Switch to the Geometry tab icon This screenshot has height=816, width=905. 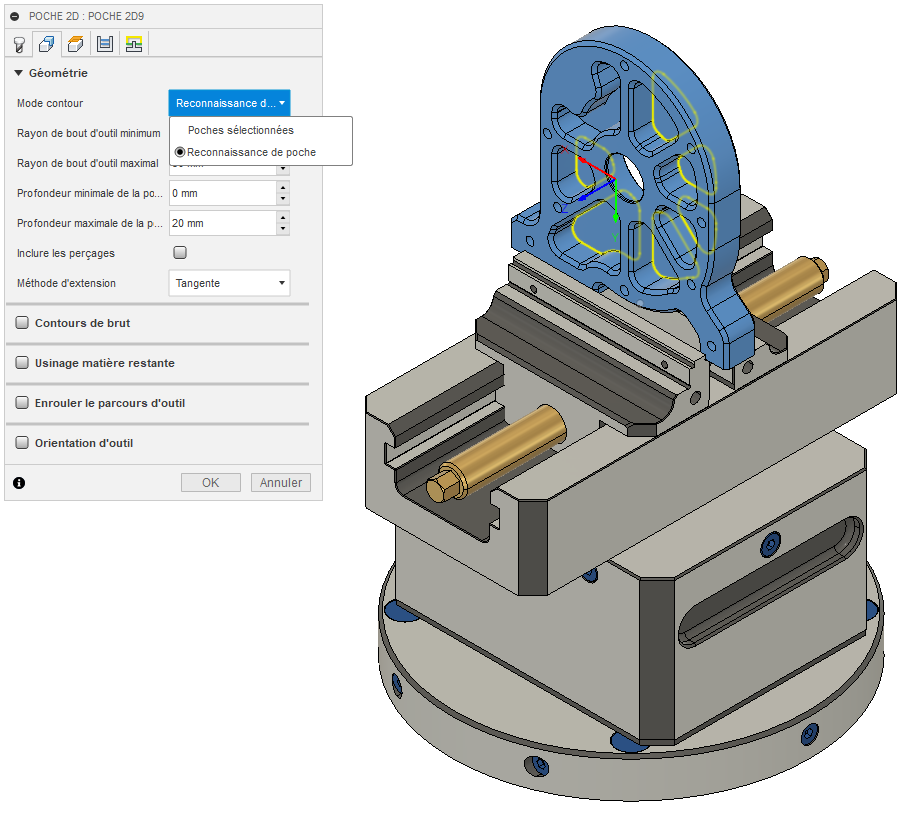click(x=46, y=44)
